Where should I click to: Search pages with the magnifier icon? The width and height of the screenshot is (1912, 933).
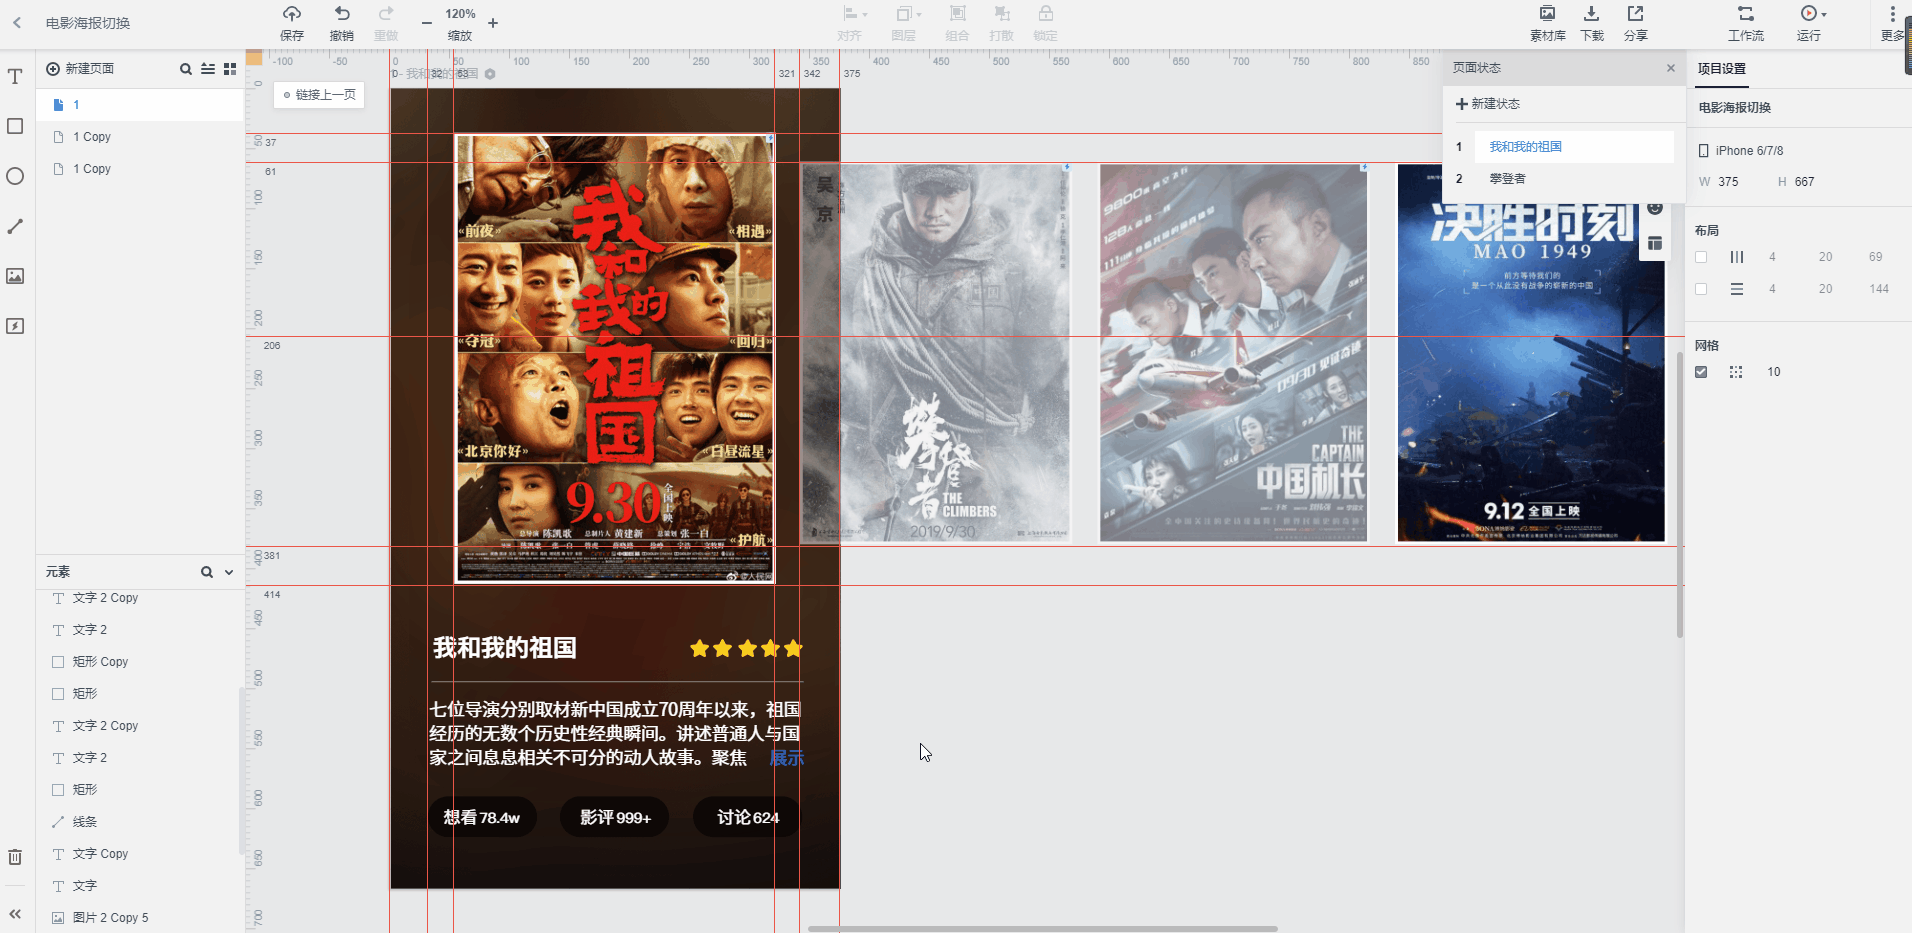(185, 69)
